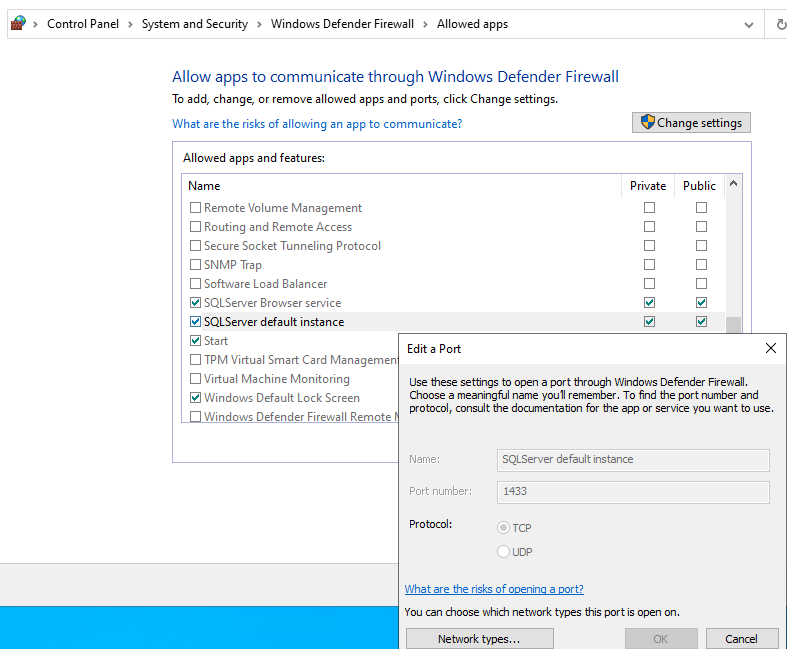Open the risks of opening a port link
Screen dimensions: 787x649
(x=494, y=589)
